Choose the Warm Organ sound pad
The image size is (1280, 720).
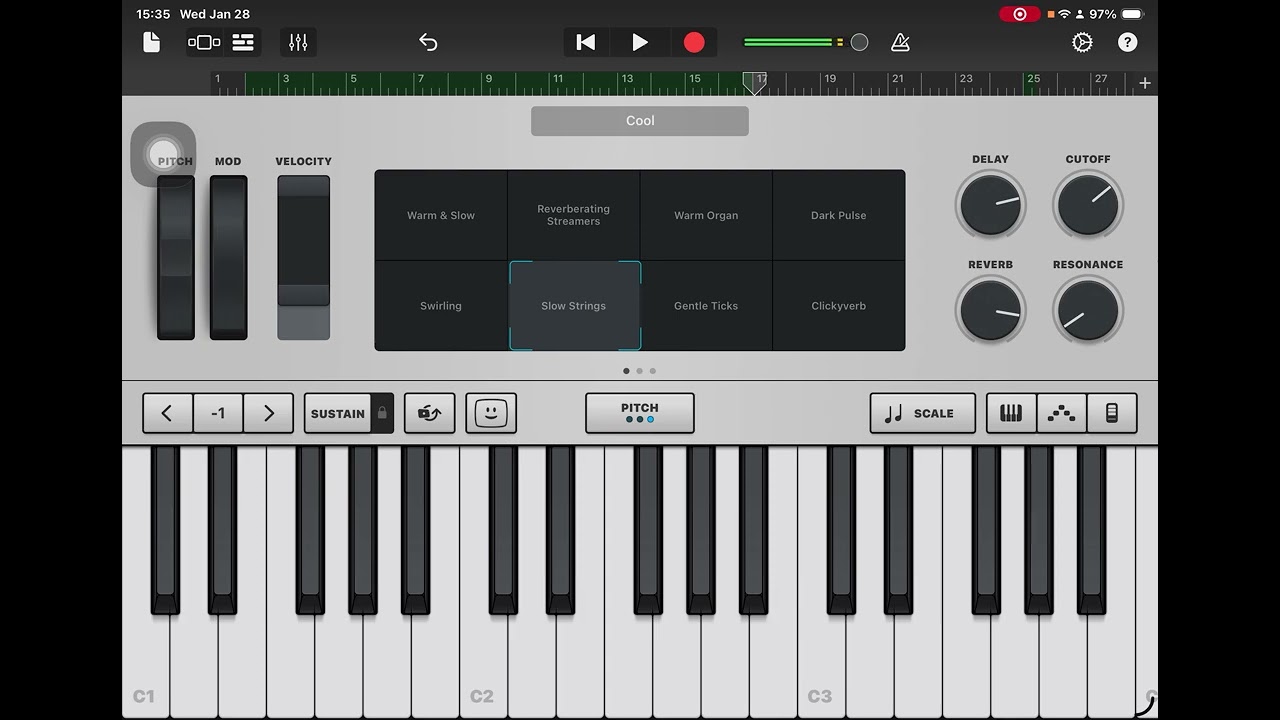706,215
